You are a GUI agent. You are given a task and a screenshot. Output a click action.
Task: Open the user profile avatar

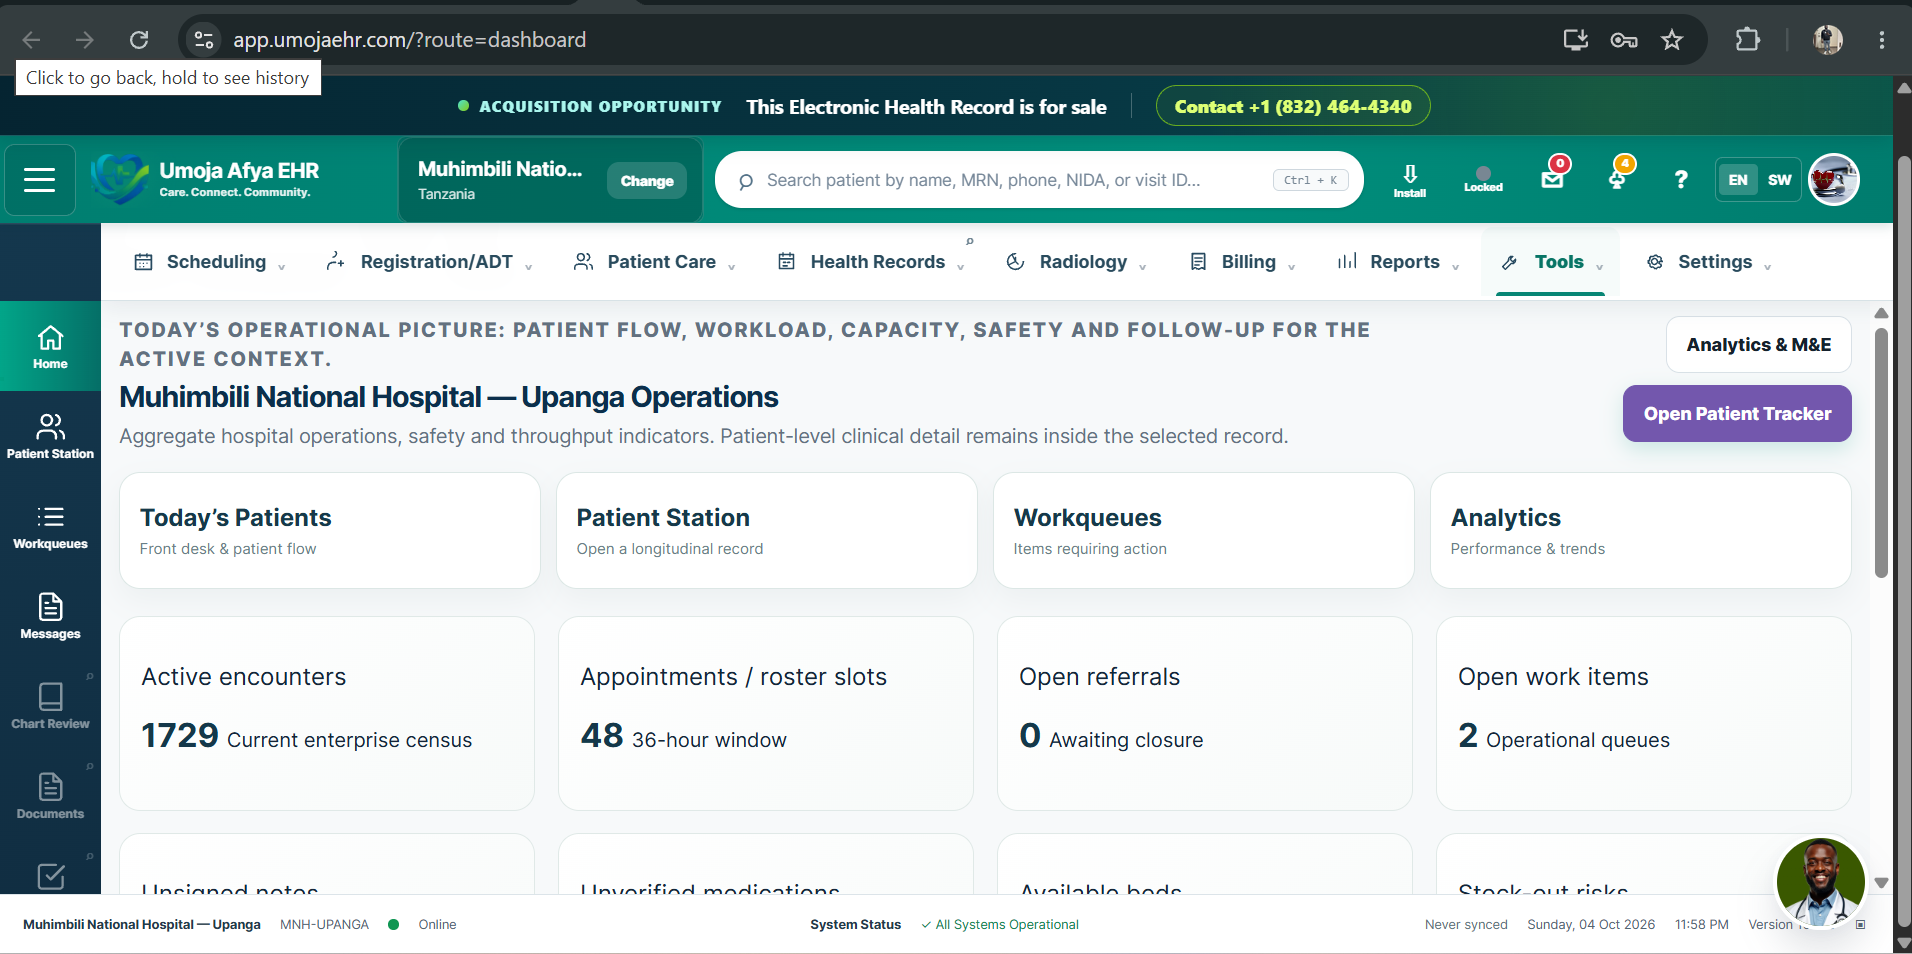[x=1834, y=180]
